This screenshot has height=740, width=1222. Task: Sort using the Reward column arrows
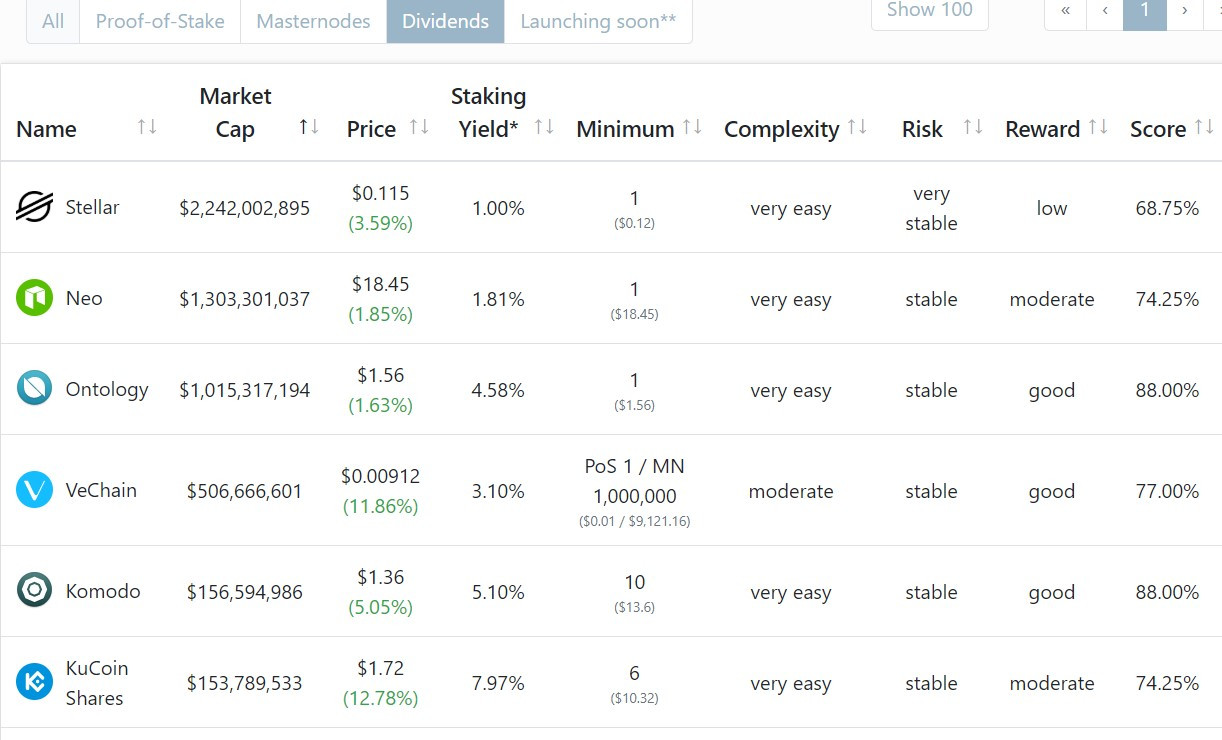pos(1098,127)
